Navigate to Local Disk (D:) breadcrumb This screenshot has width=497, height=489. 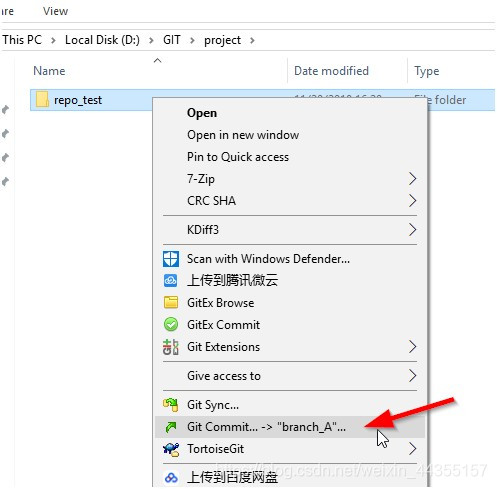tap(102, 40)
